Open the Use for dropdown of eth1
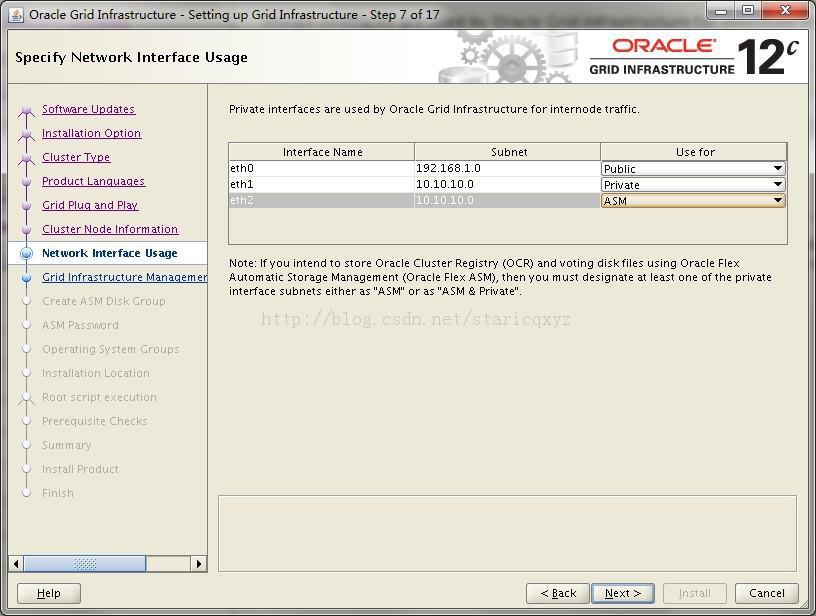Screen dimensions: 816x616 click(x=693, y=185)
